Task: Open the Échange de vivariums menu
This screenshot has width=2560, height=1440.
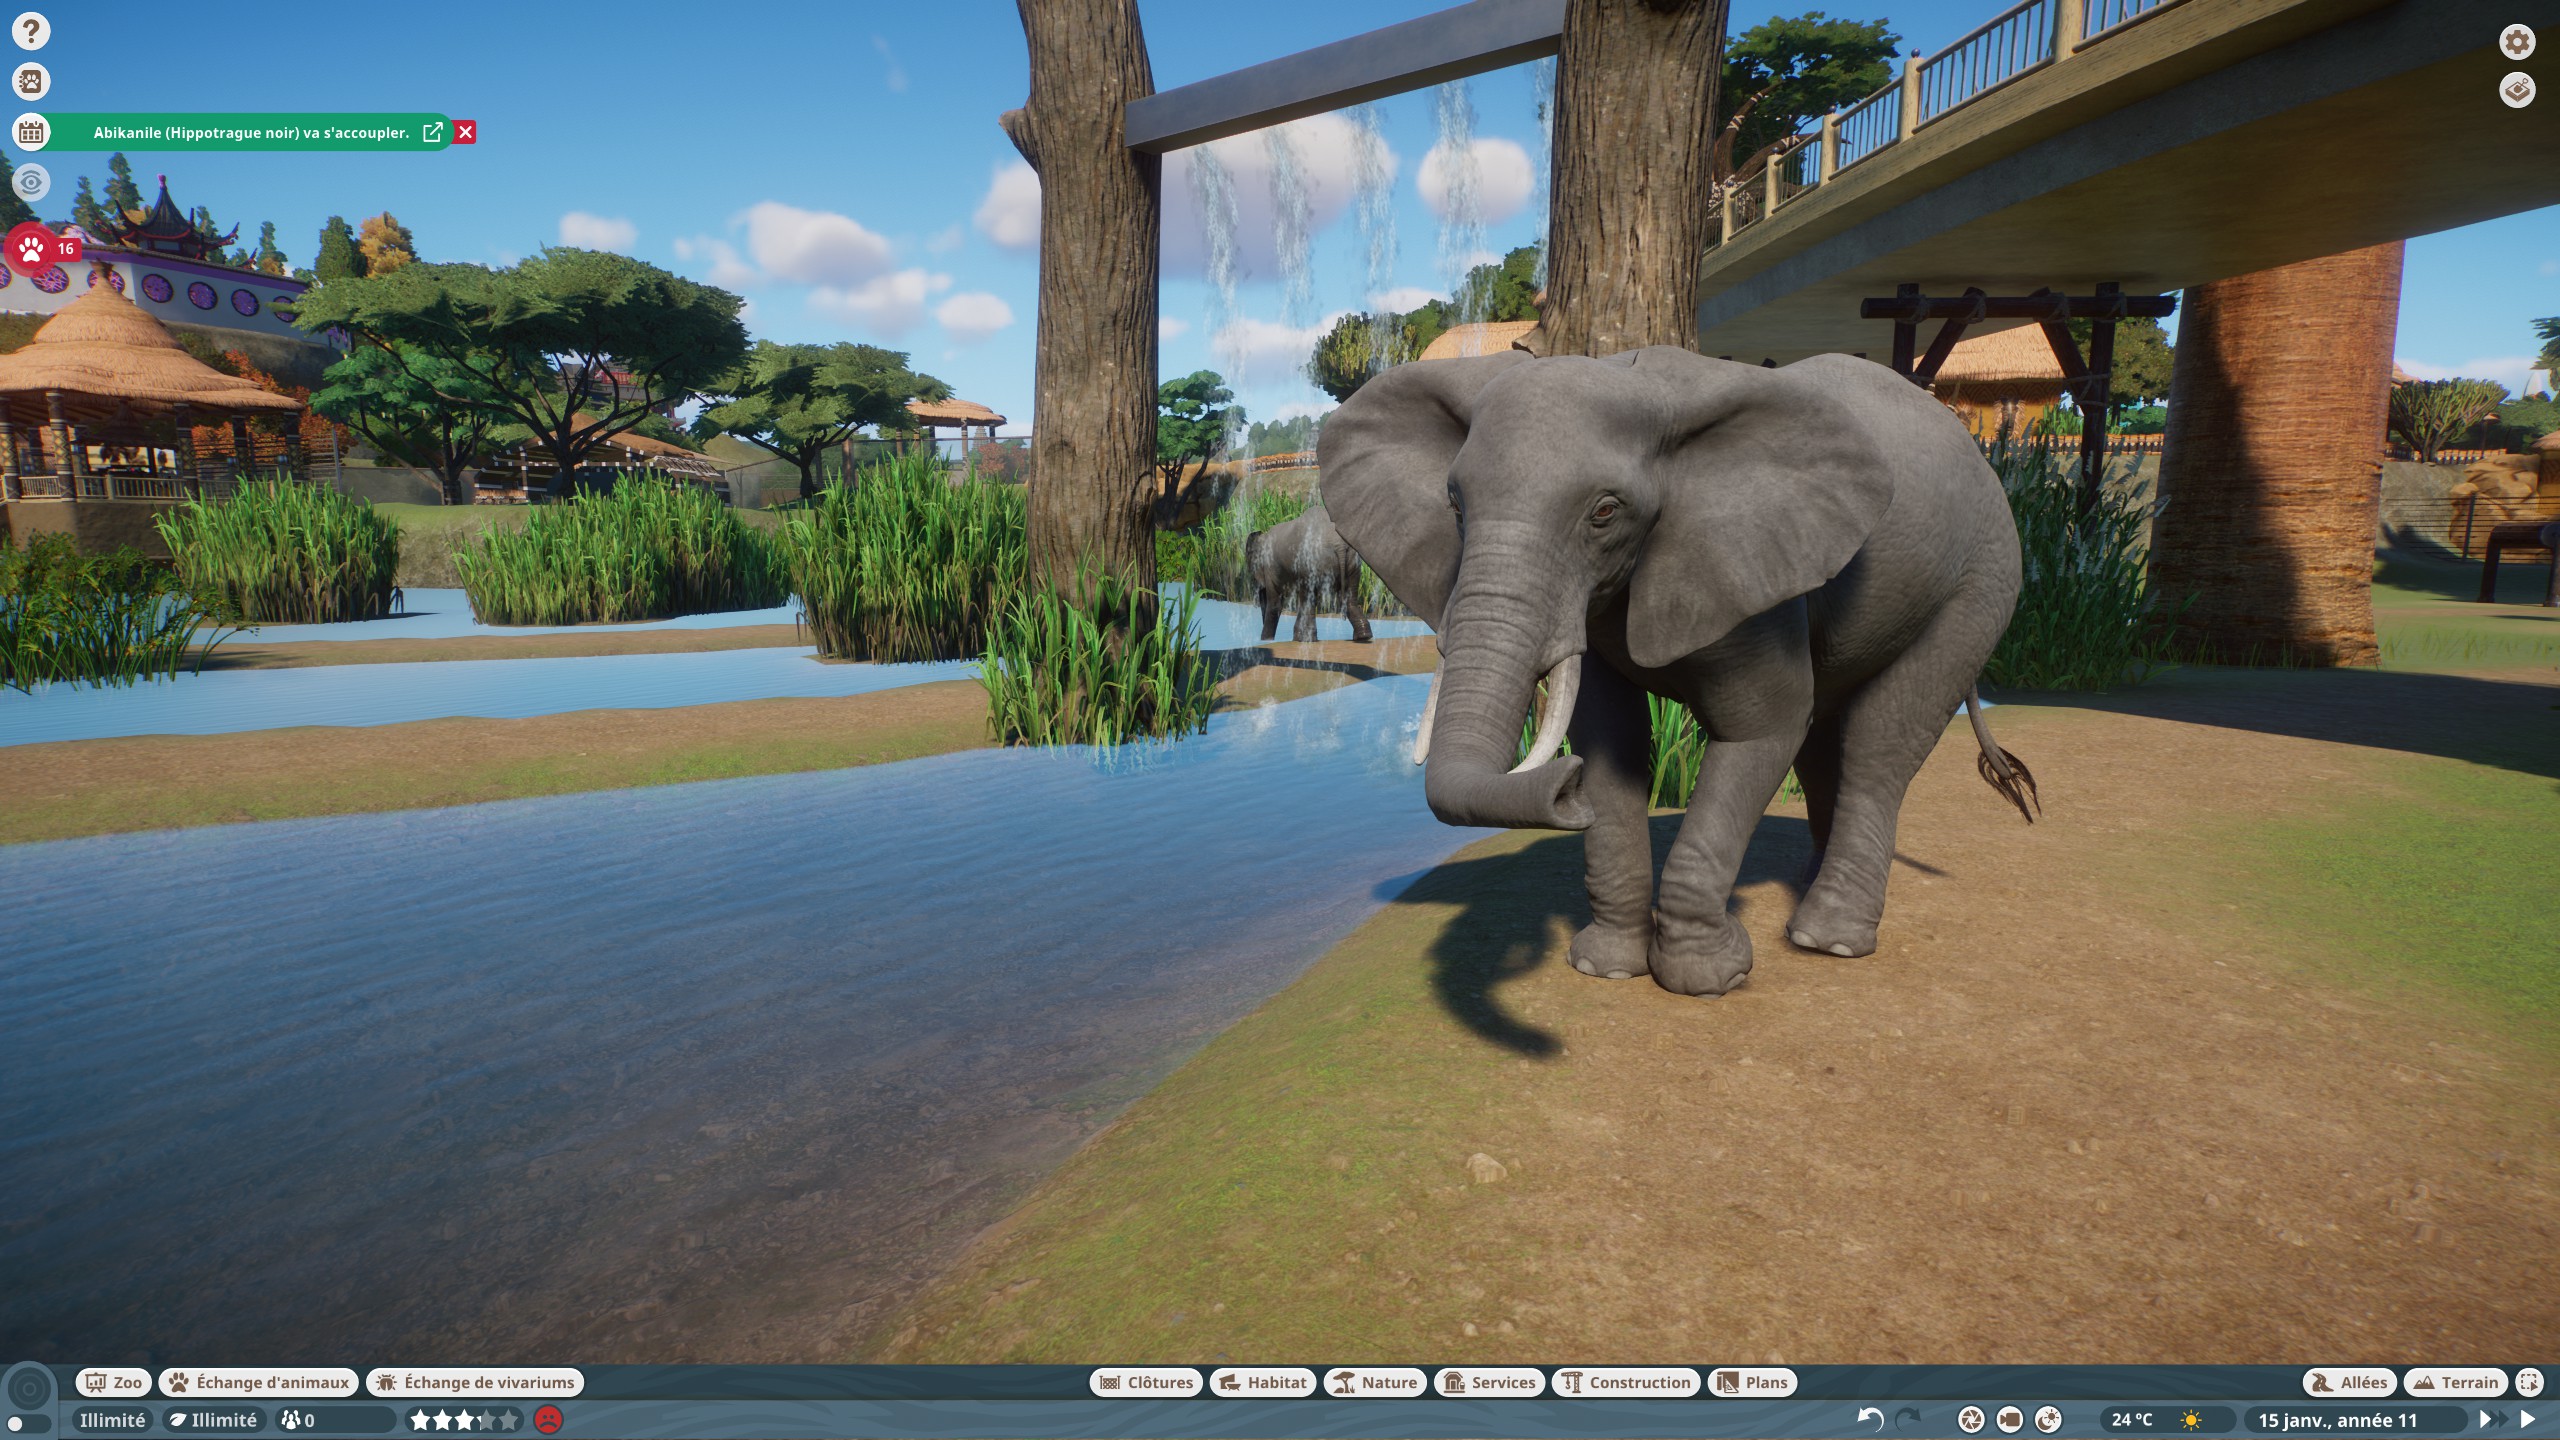Action: (476, 1382)
